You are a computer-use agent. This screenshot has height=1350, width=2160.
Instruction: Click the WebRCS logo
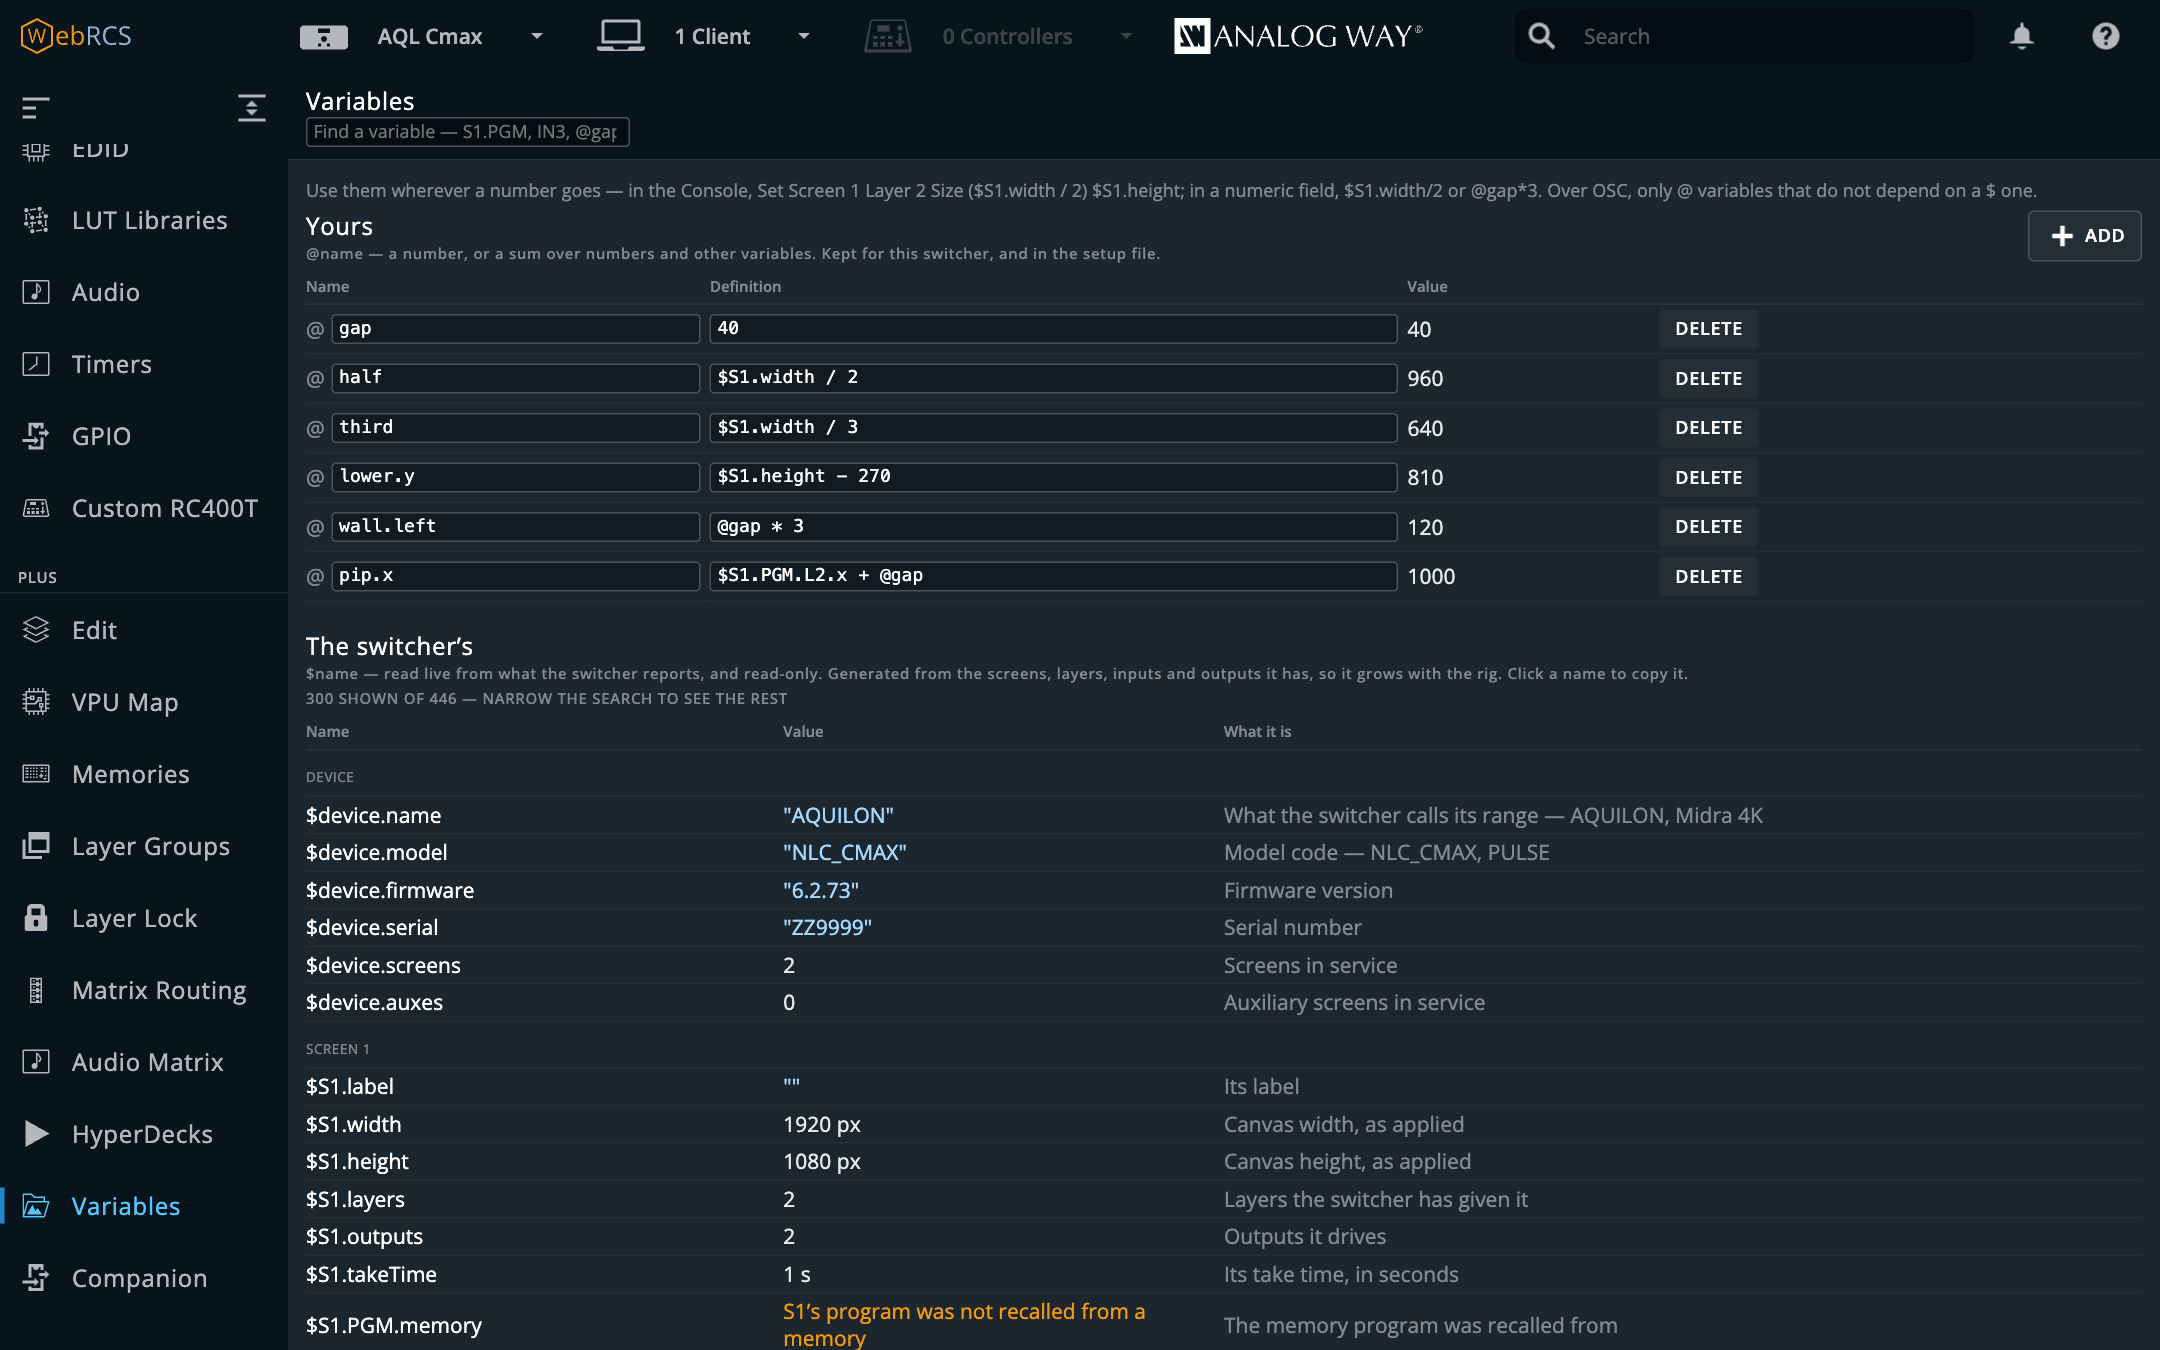[76, 36]
